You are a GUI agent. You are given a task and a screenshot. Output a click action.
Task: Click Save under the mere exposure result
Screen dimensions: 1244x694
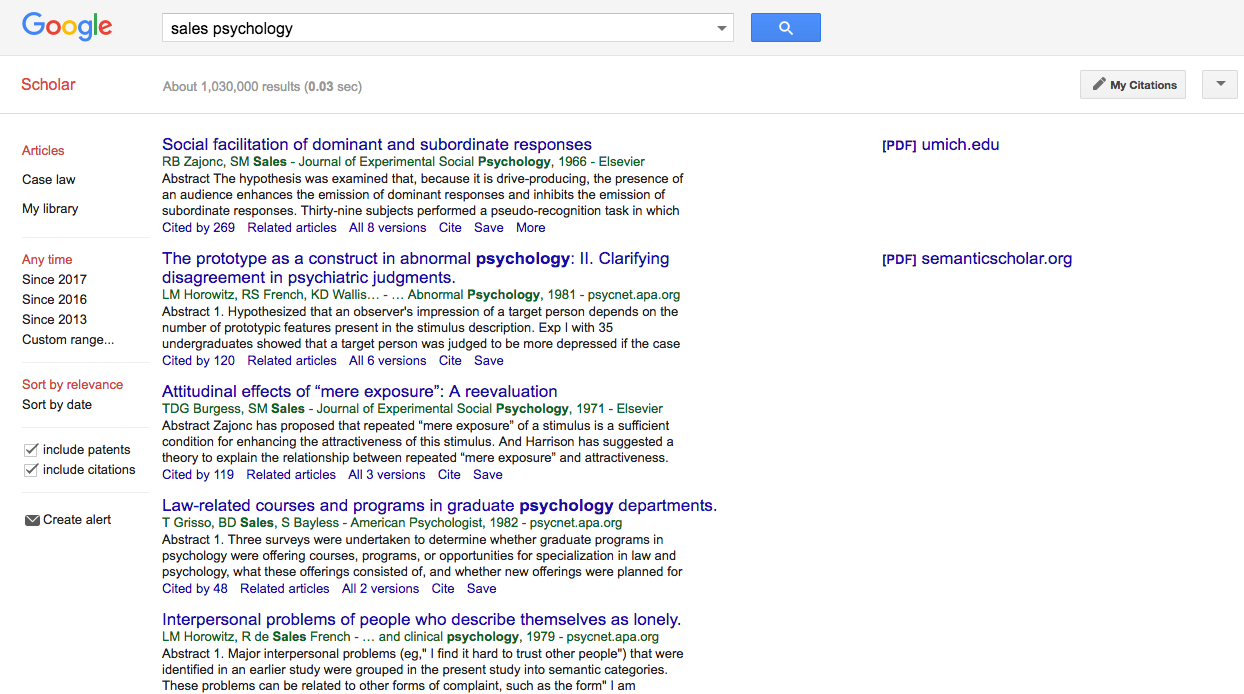488,475
